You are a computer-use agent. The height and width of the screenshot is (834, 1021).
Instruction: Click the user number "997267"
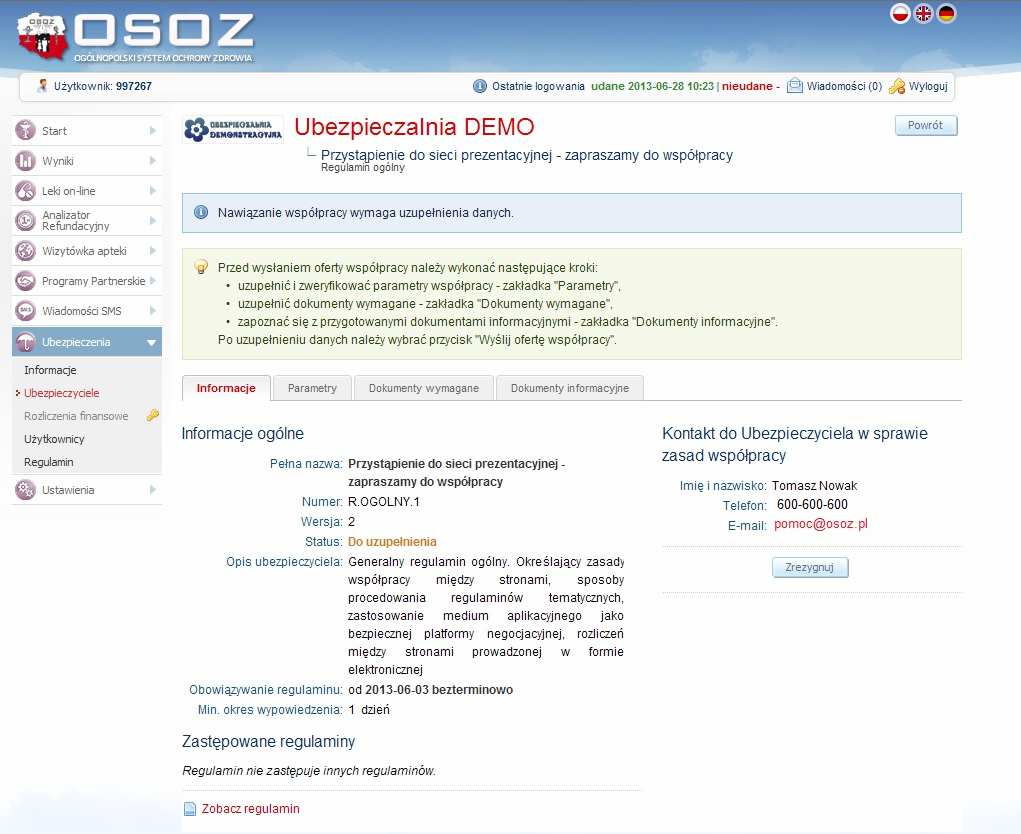coord(133,86)
